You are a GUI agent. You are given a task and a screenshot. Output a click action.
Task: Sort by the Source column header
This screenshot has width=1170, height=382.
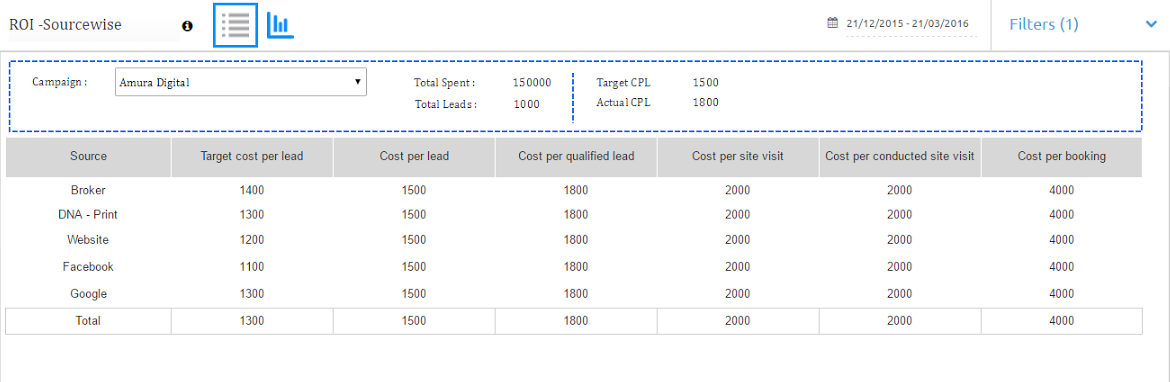point(88,157)
